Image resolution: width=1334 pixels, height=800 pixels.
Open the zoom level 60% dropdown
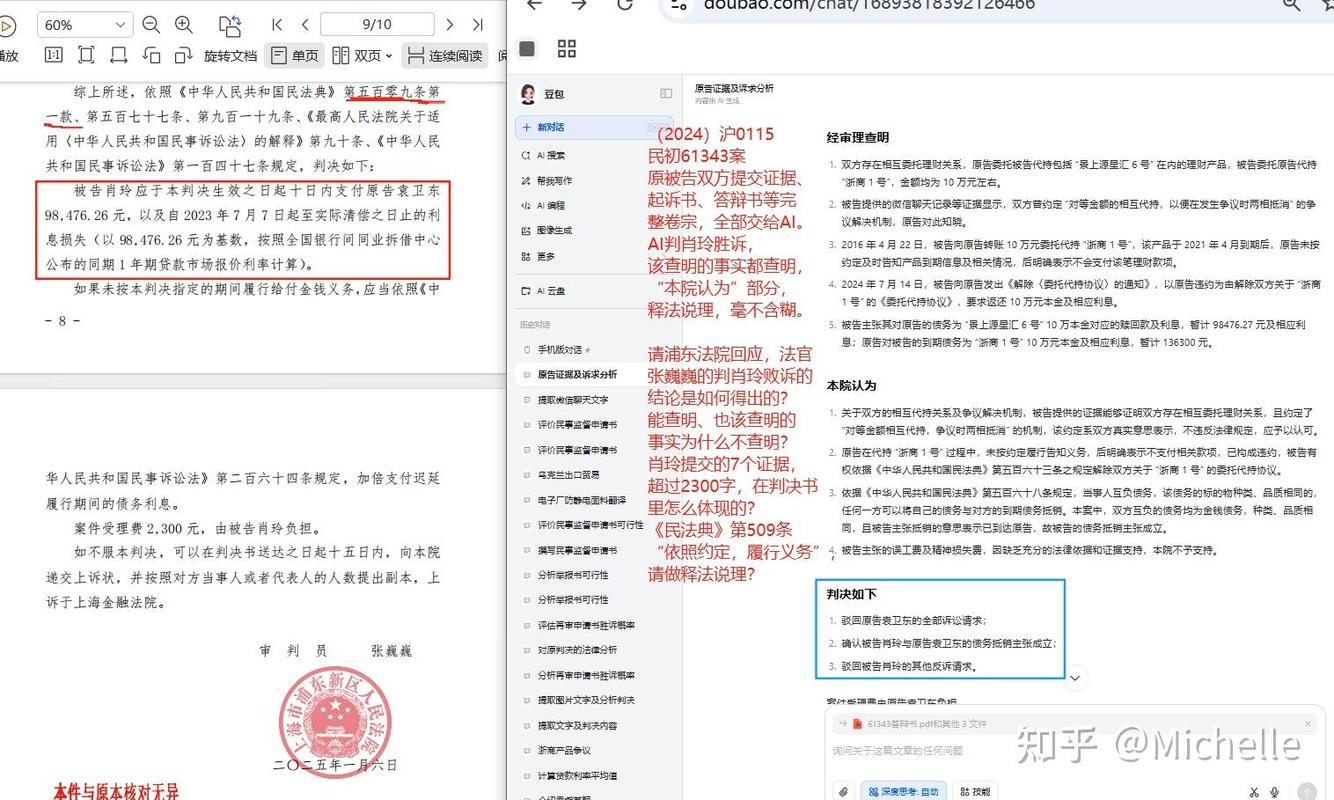click(85, 25)
